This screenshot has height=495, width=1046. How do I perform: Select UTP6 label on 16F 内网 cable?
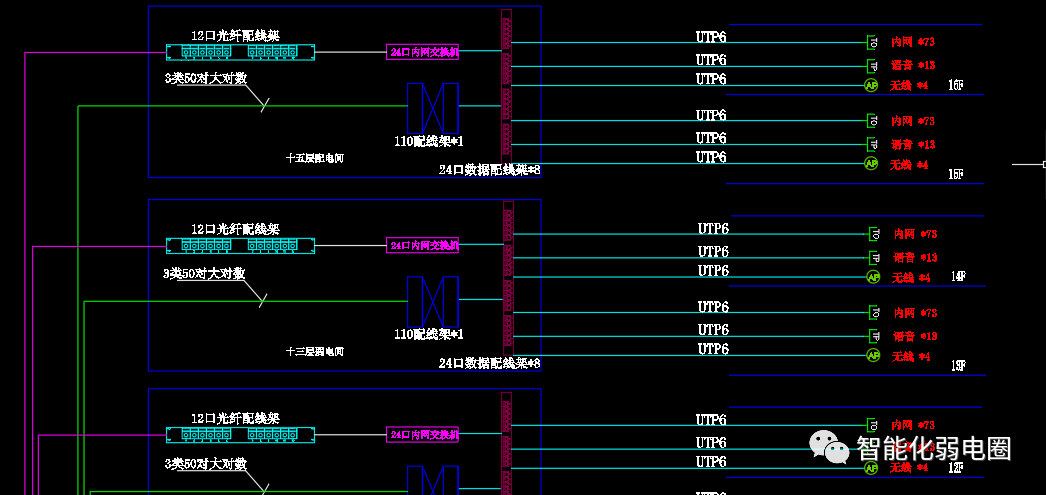pos(711,37)
